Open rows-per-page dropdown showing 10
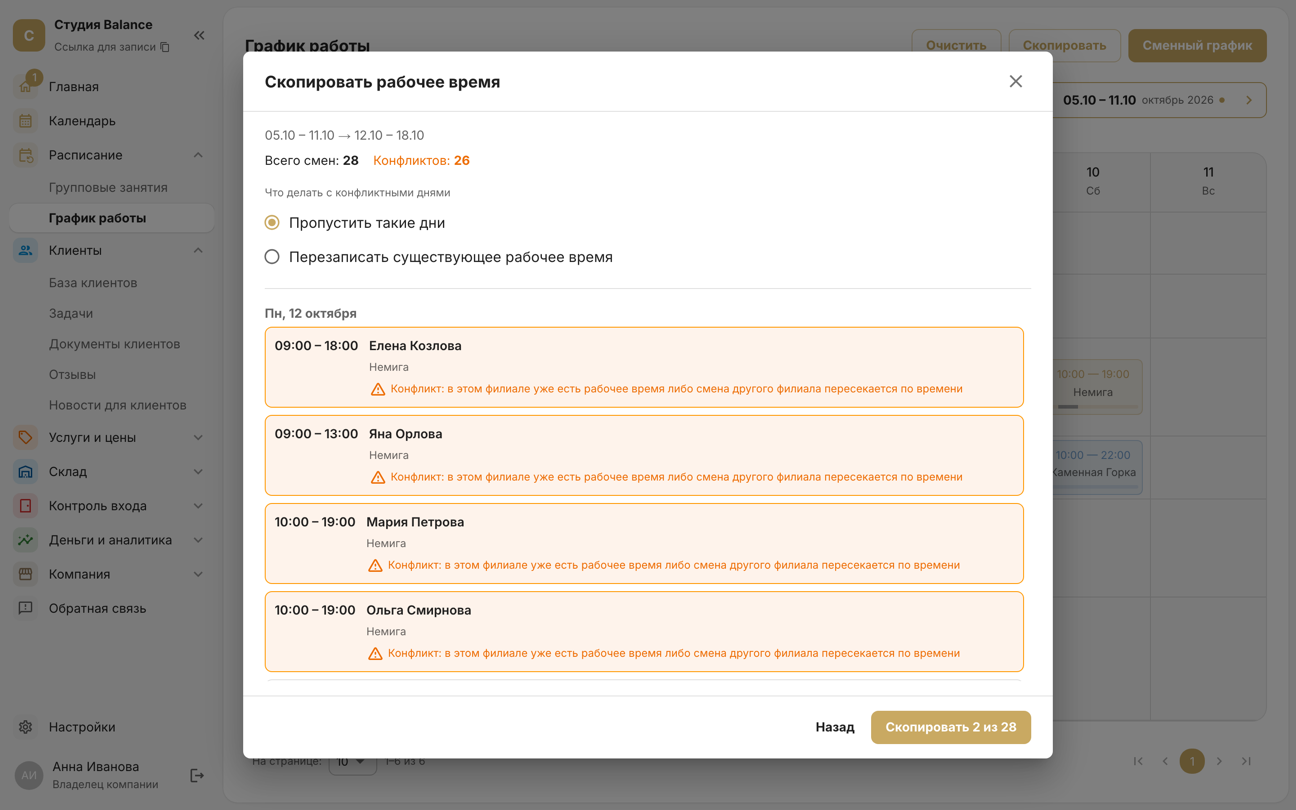Viewport: 1296px width, 810px height. tap(352, 761)
